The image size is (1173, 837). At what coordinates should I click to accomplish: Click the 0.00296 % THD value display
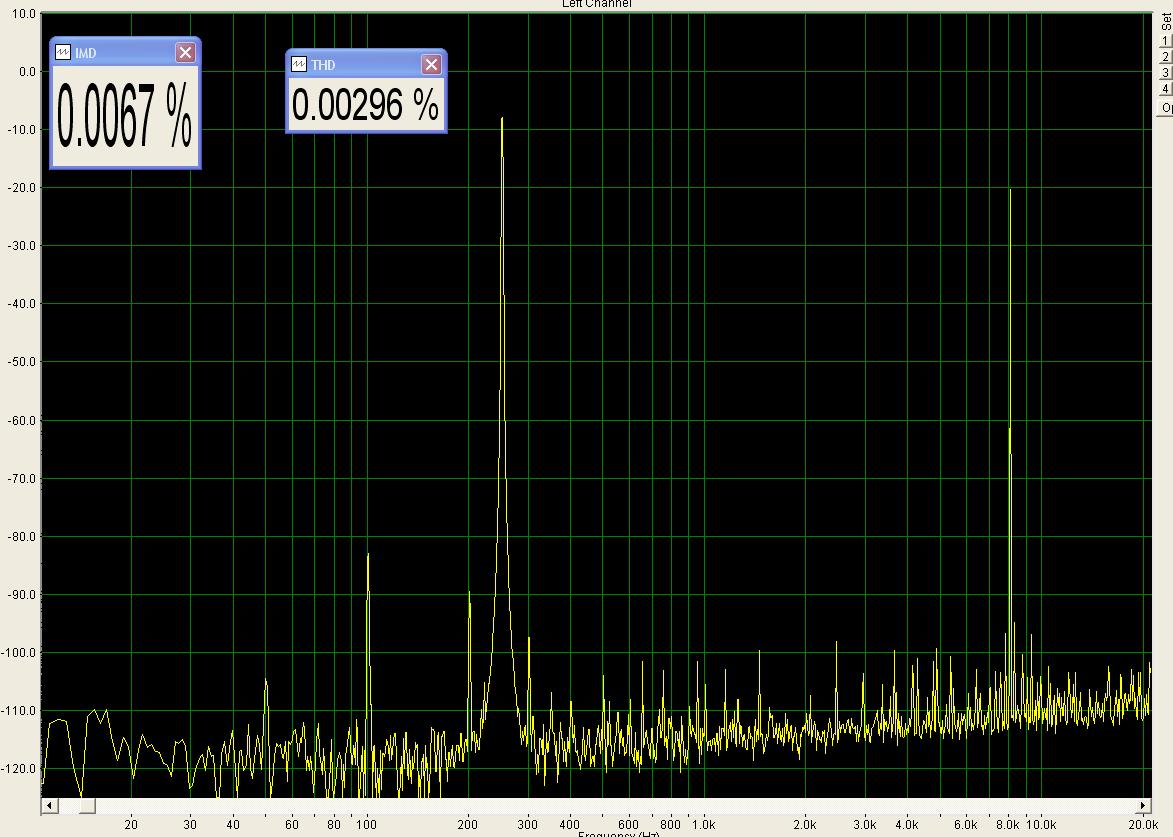tap(366, 104)
